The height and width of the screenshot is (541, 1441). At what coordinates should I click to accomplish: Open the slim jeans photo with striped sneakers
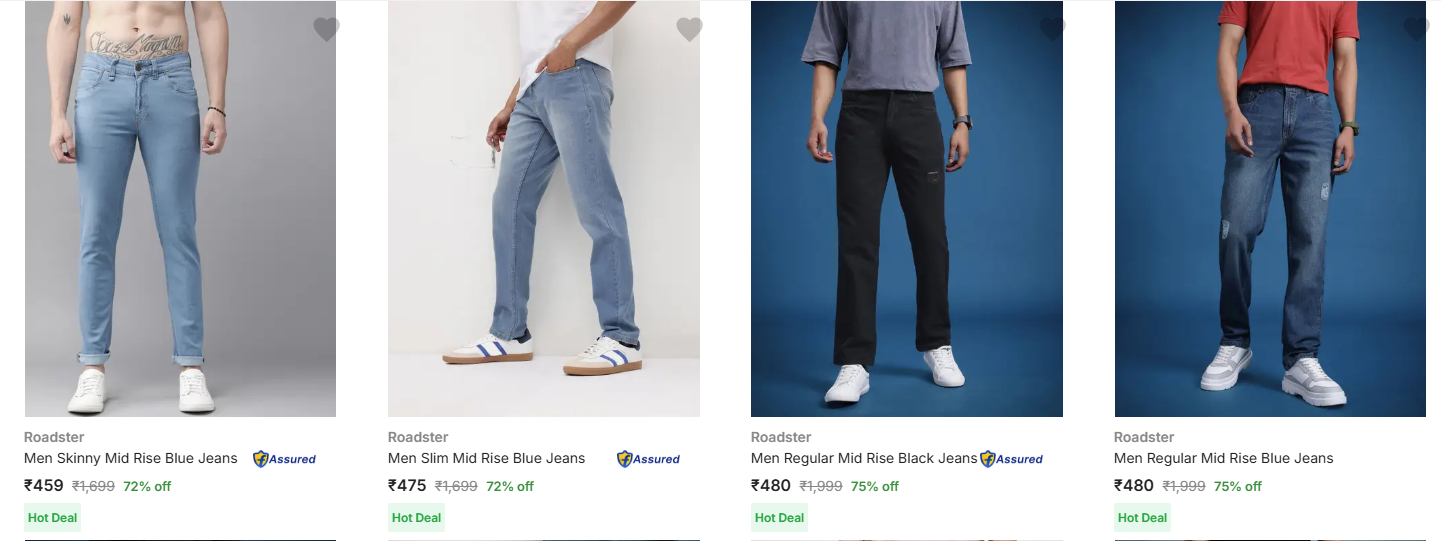544,210
